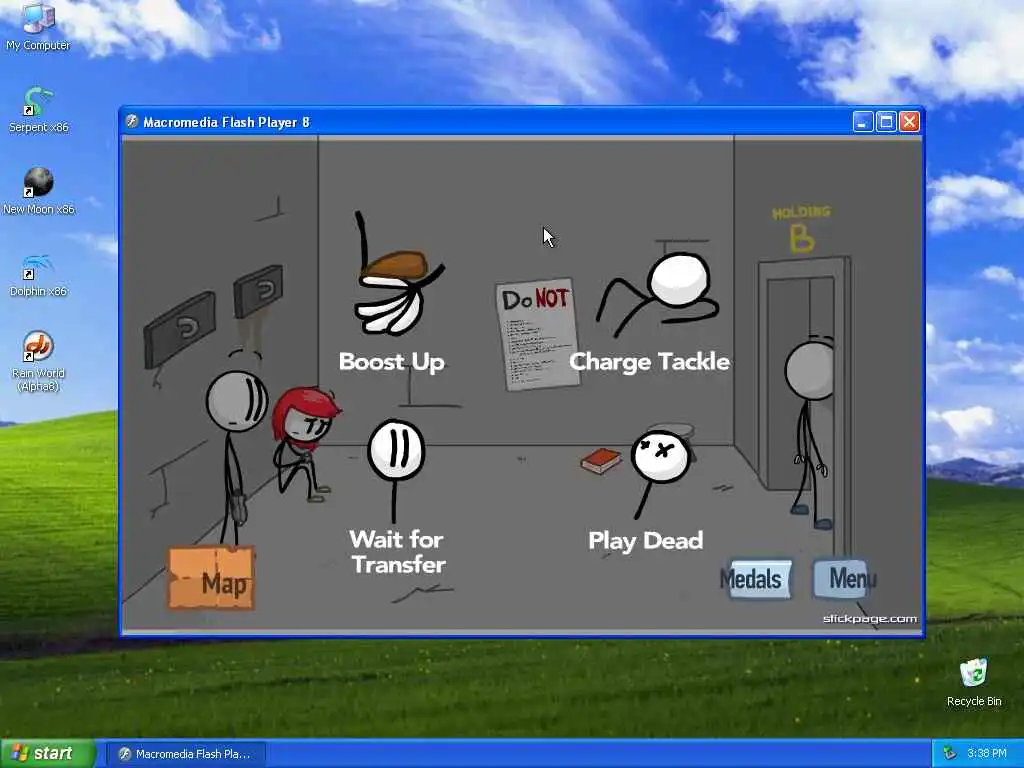
Task: Click the guard standing in Holding B doorway
Action: click(810, 431)
